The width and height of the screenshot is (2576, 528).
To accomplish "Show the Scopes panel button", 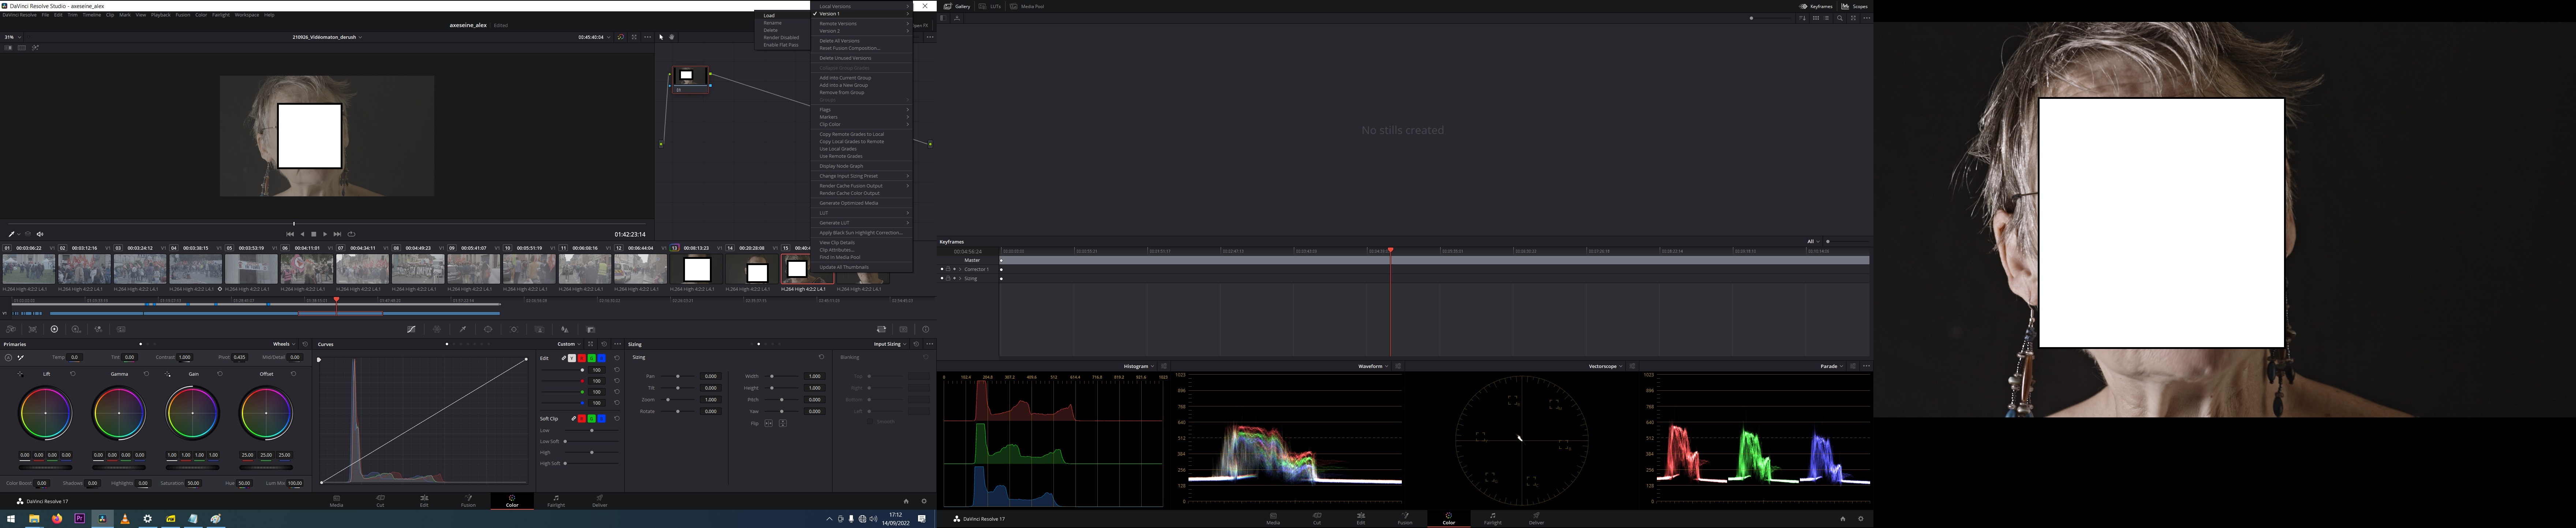I will click(1855, 6).
